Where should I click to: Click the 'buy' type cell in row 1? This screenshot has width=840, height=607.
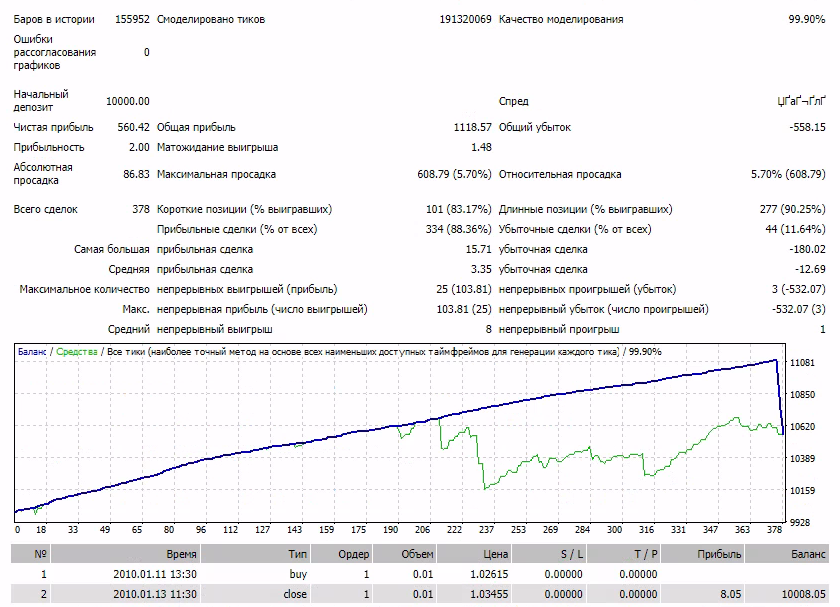pyautogui.click(x=298, y=574)
